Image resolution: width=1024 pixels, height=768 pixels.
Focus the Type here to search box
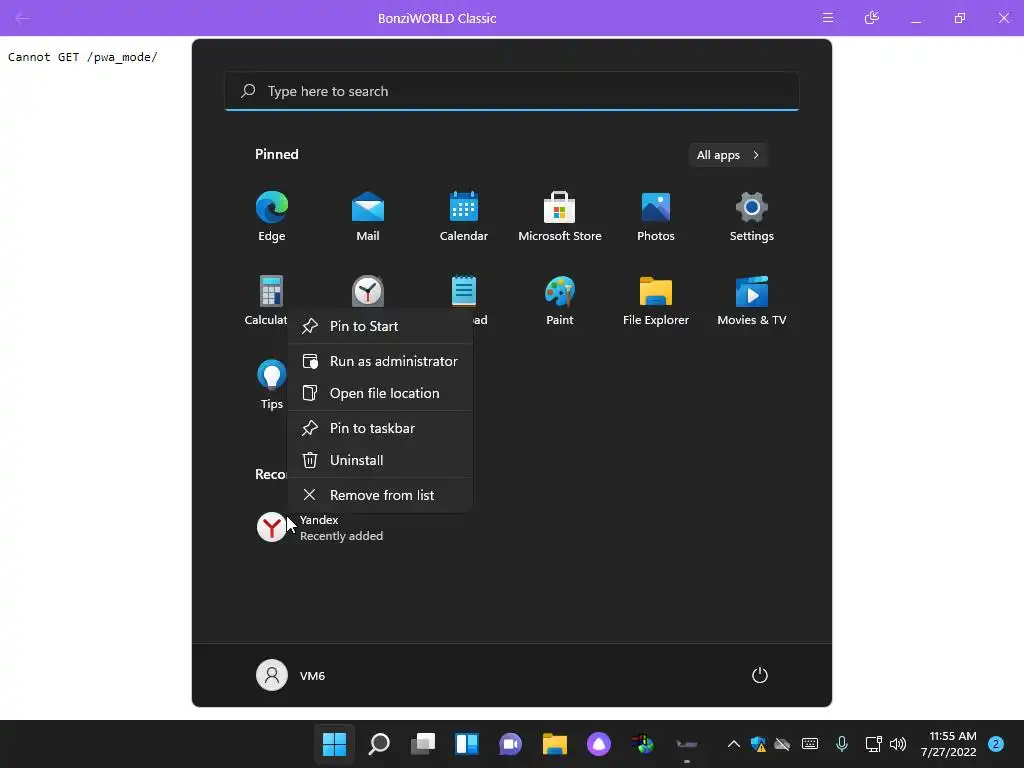coord(512,91)
